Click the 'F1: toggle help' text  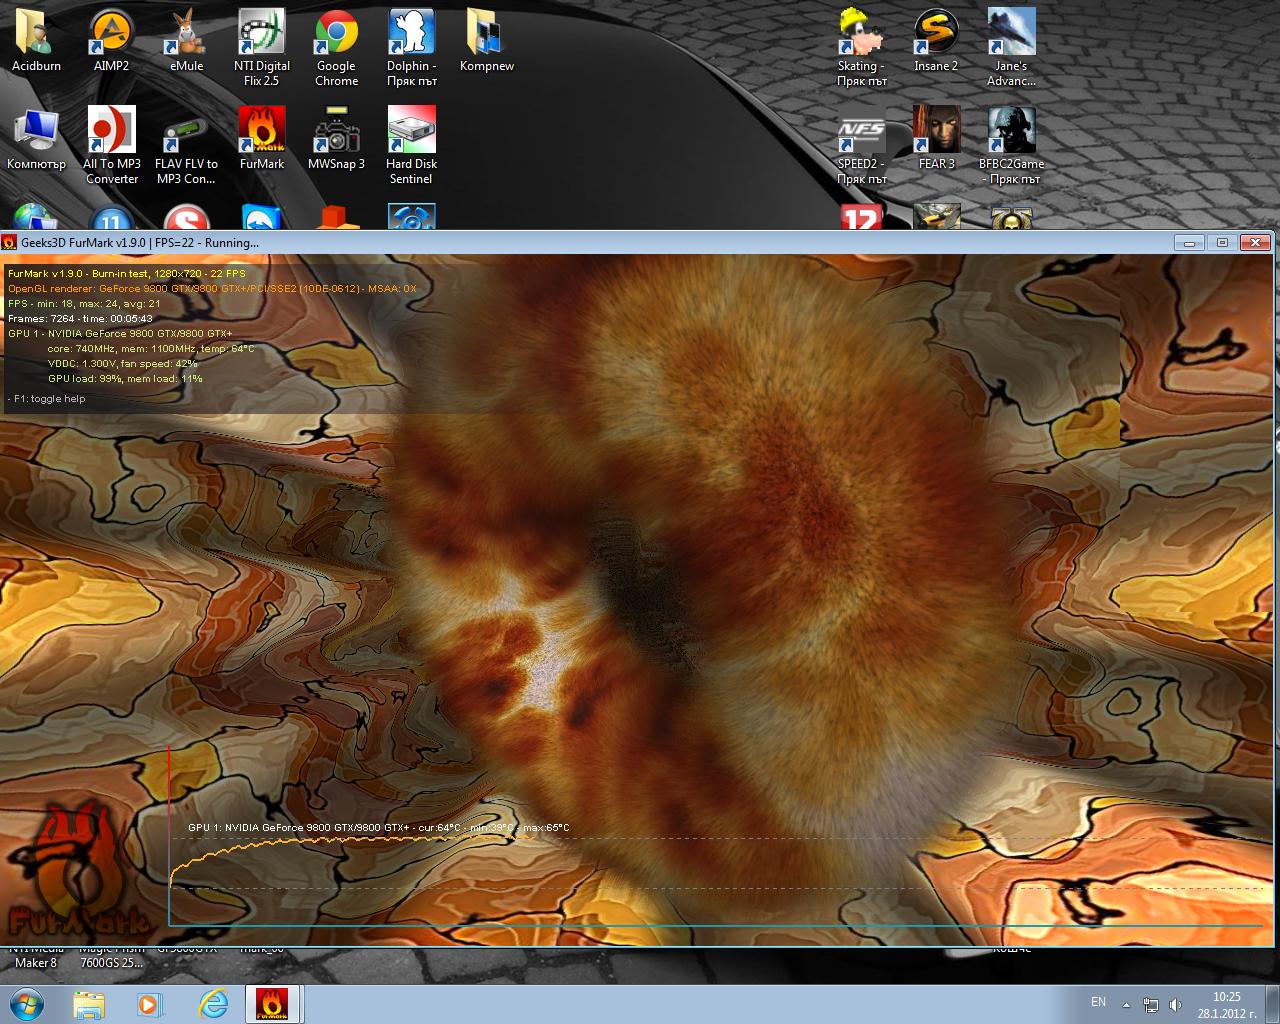pyautogui.click(x=47, y=398)
